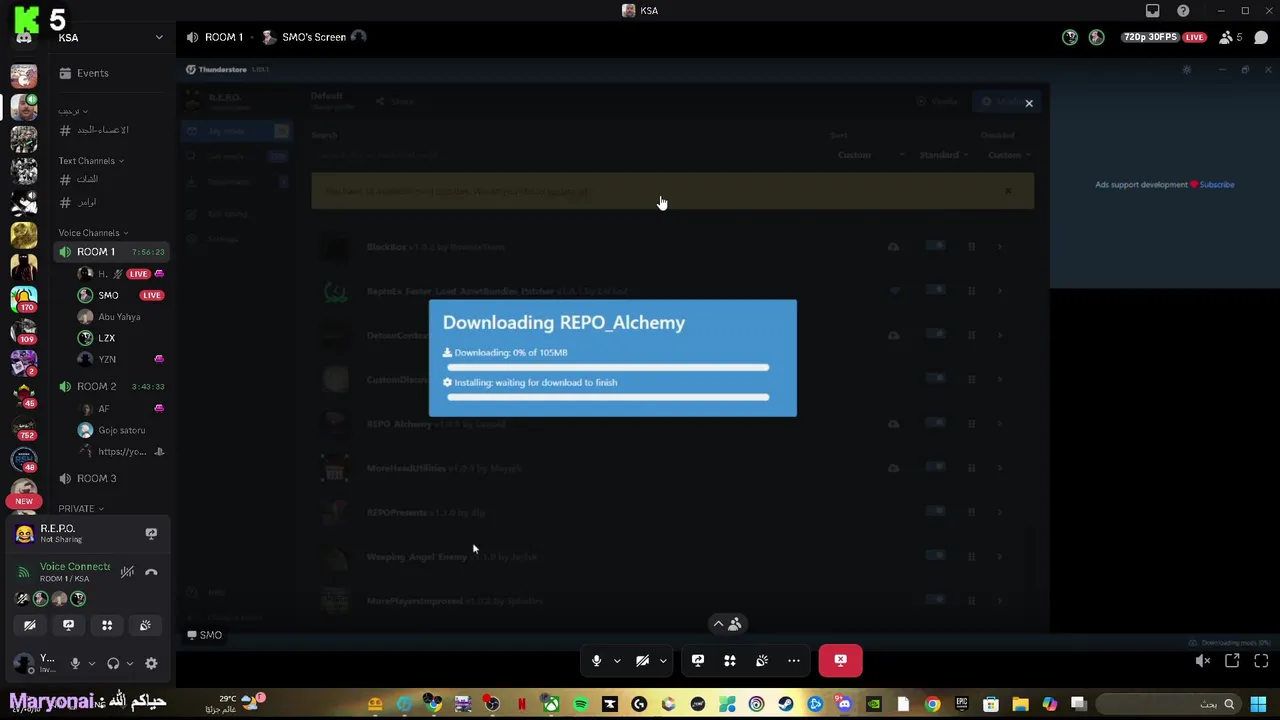Open user YZN in voice list
This screenshot has height=720, width=1280.
coord(107,359)
